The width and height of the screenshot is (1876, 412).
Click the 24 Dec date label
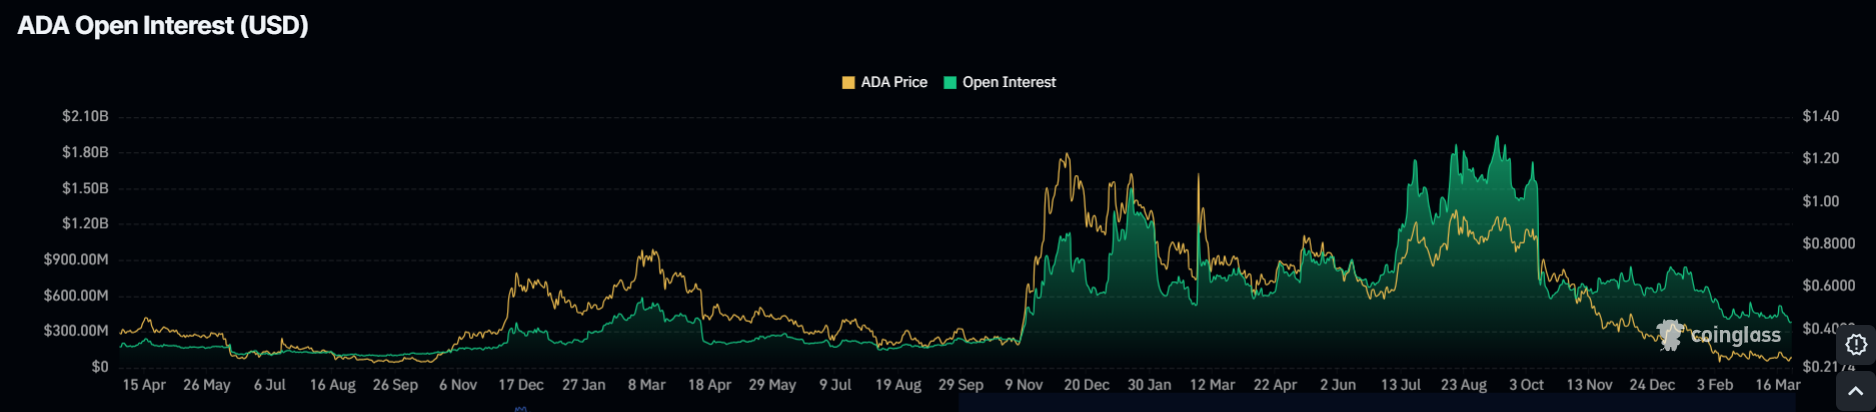pos(1653,385)
